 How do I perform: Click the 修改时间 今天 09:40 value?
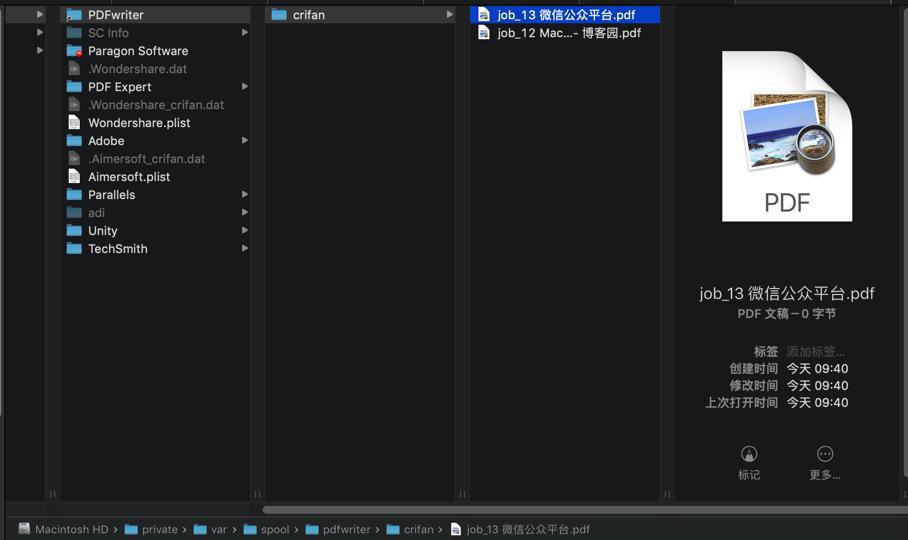tap(817, 385)
